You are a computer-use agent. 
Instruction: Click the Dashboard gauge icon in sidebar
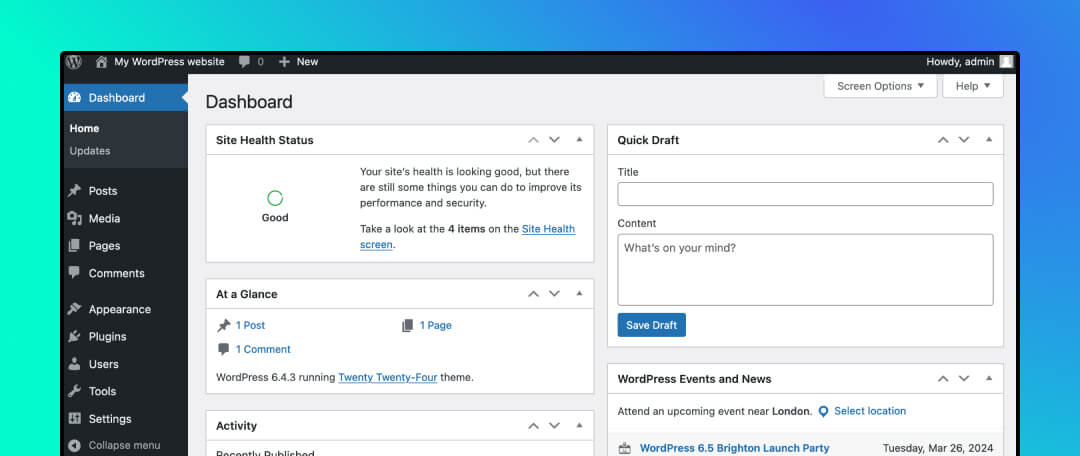point(74,98)
